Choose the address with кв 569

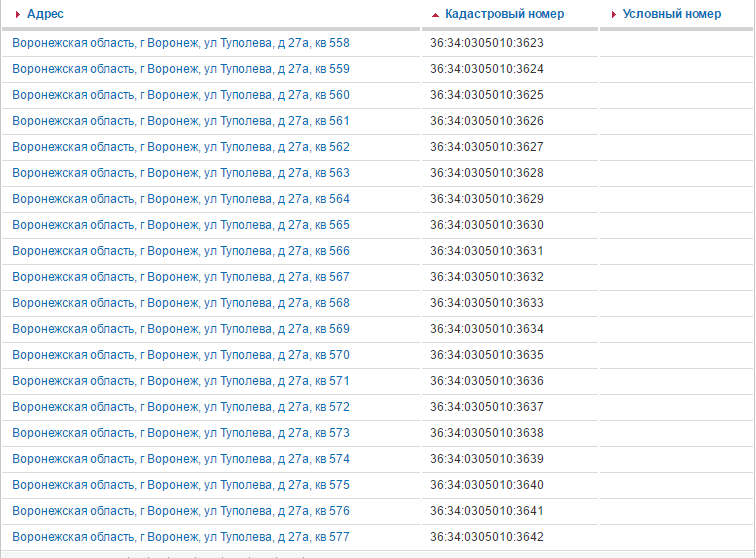[x=181, y=329]
